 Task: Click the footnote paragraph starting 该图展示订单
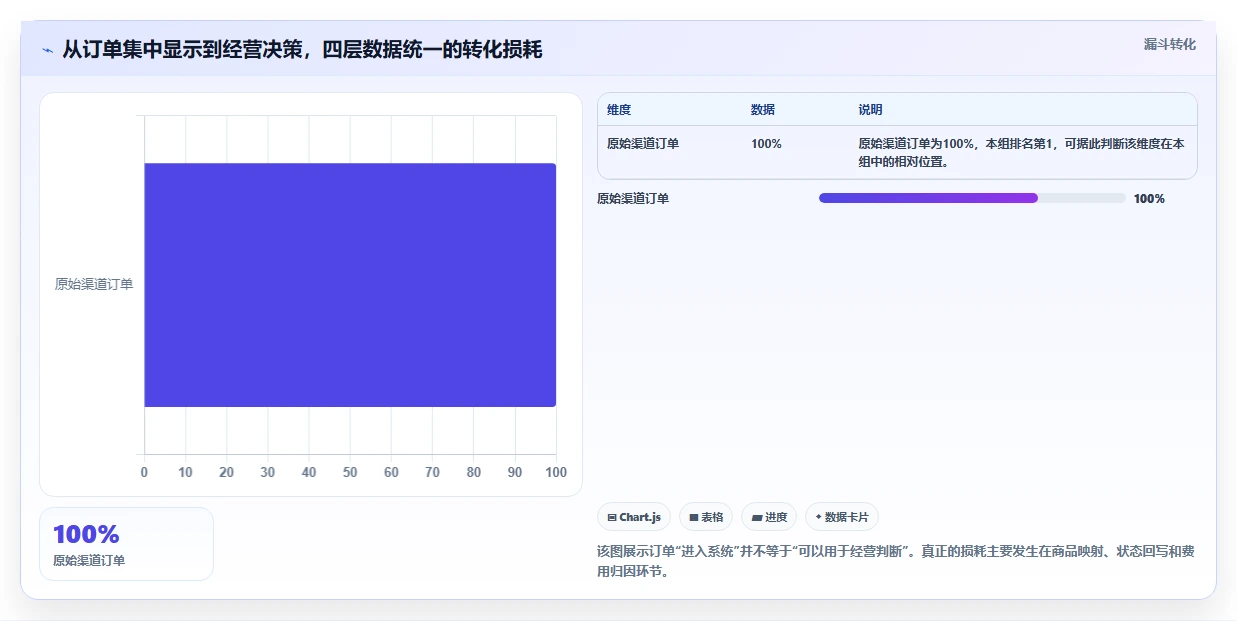(x=895, y=562)
